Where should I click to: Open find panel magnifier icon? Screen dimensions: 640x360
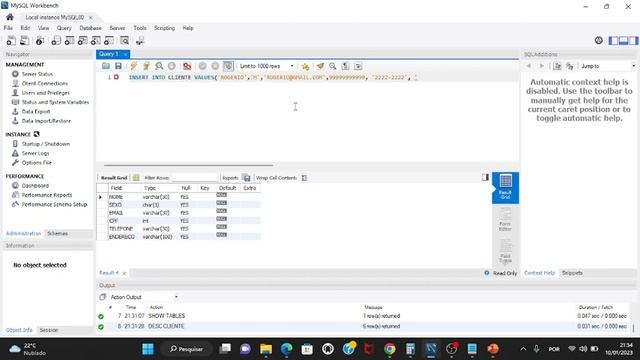(333, 66)
